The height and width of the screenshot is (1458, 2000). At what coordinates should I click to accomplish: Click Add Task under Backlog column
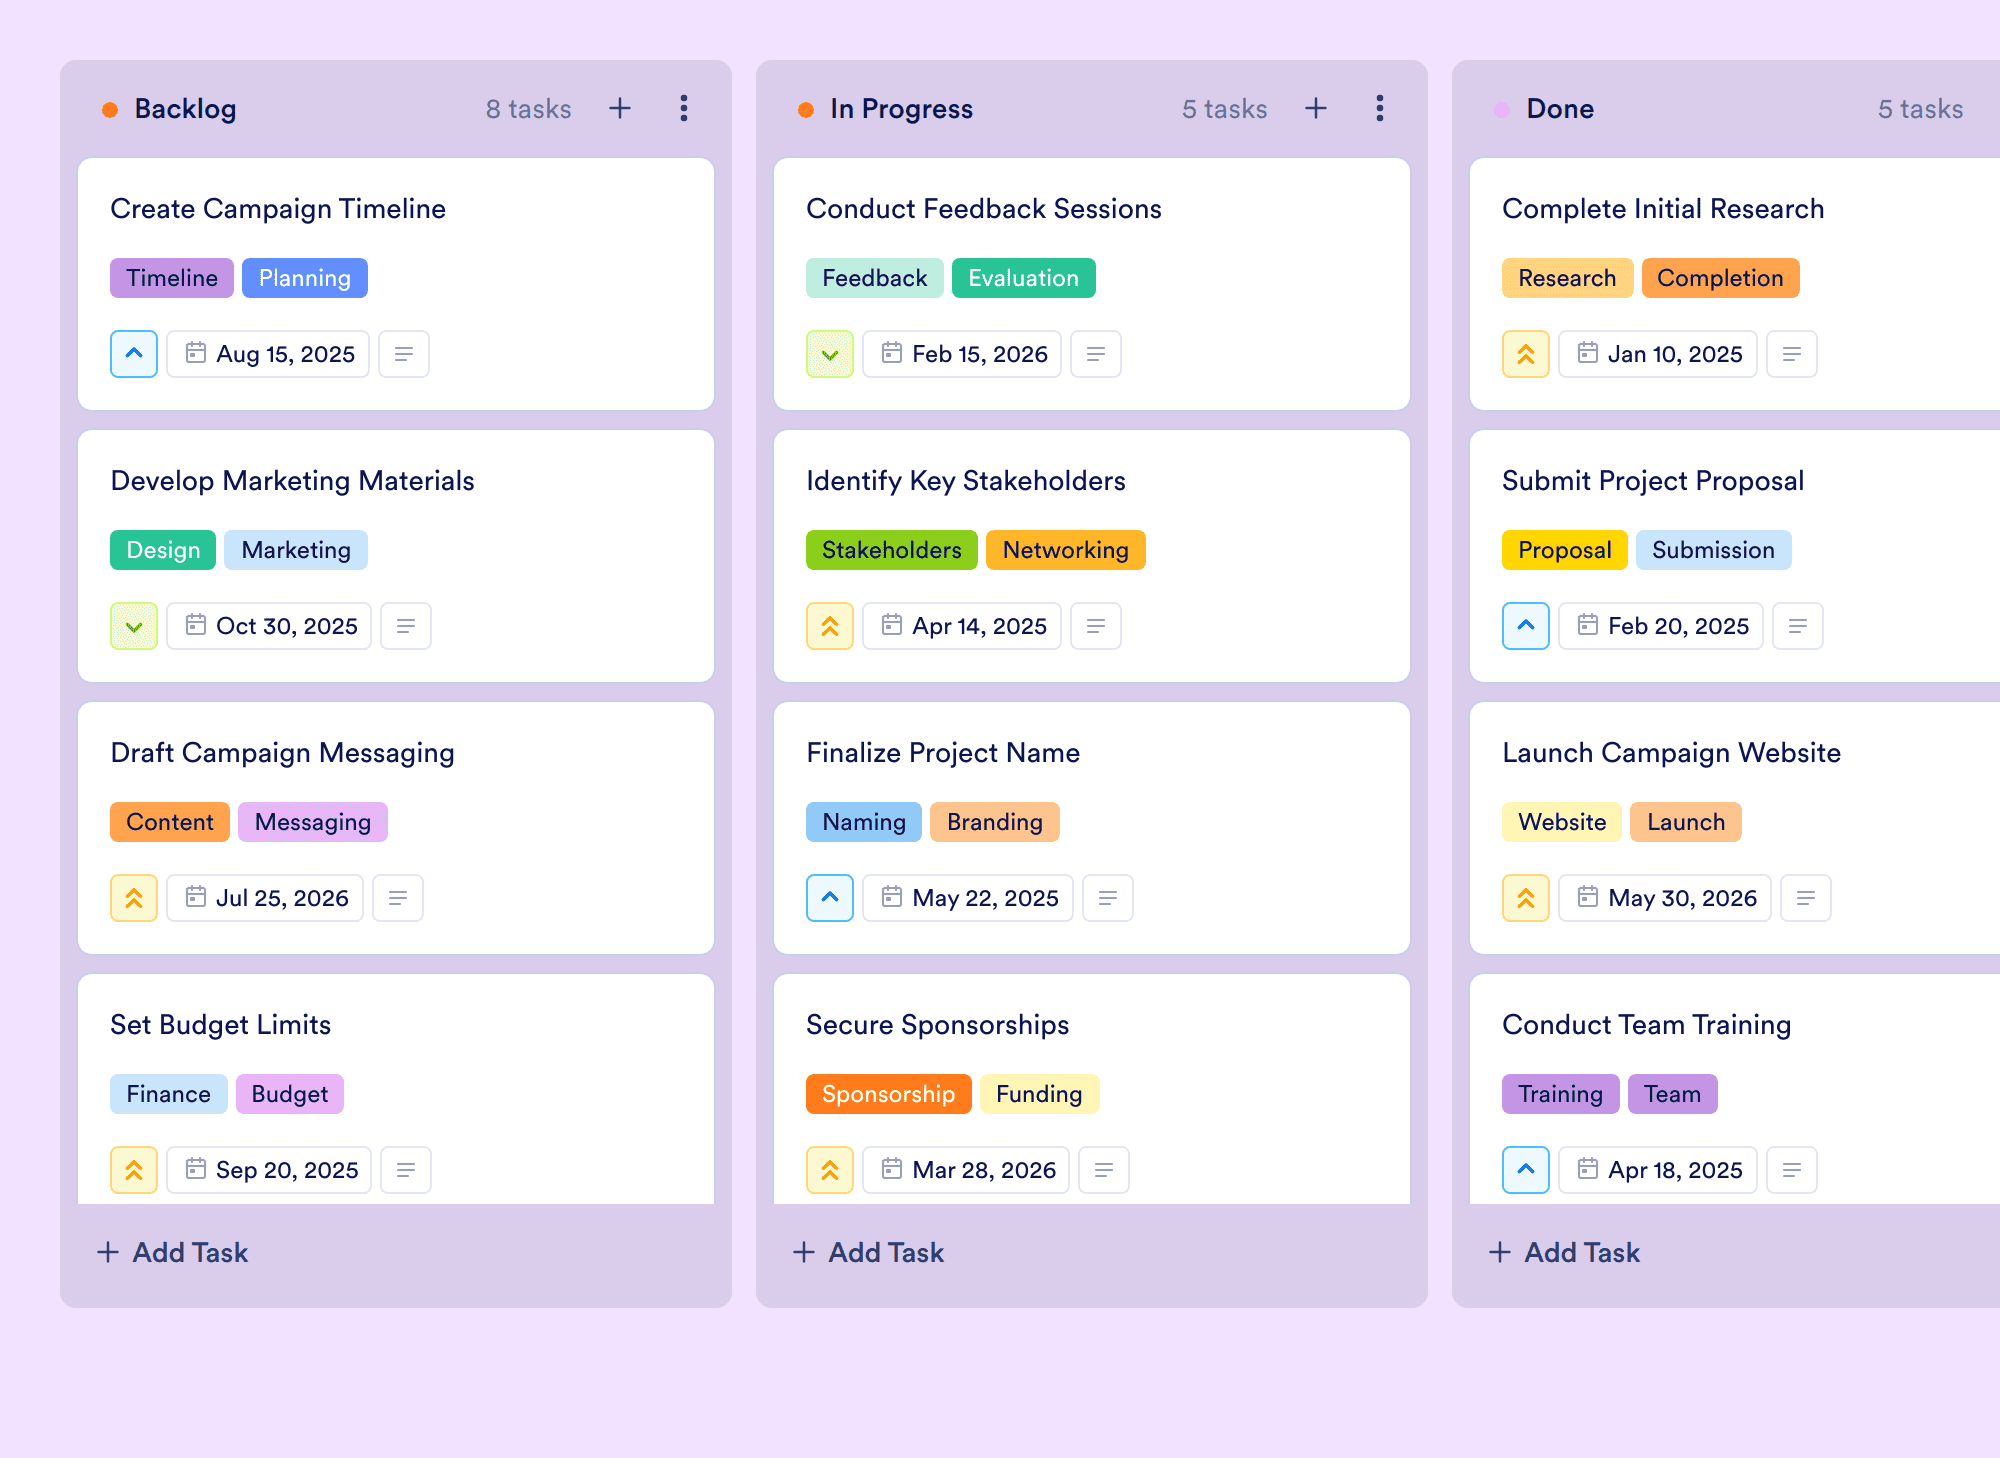(x=173, y=1252)
